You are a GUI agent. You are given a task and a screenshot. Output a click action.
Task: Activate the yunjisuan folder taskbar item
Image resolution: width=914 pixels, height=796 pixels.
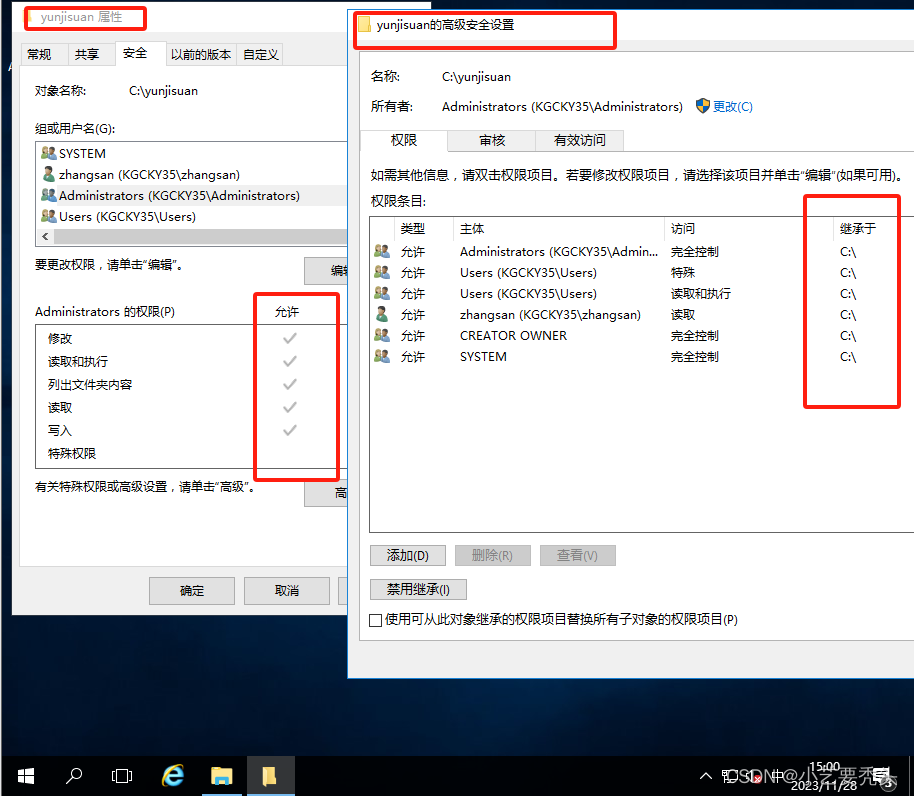[270, 776]
